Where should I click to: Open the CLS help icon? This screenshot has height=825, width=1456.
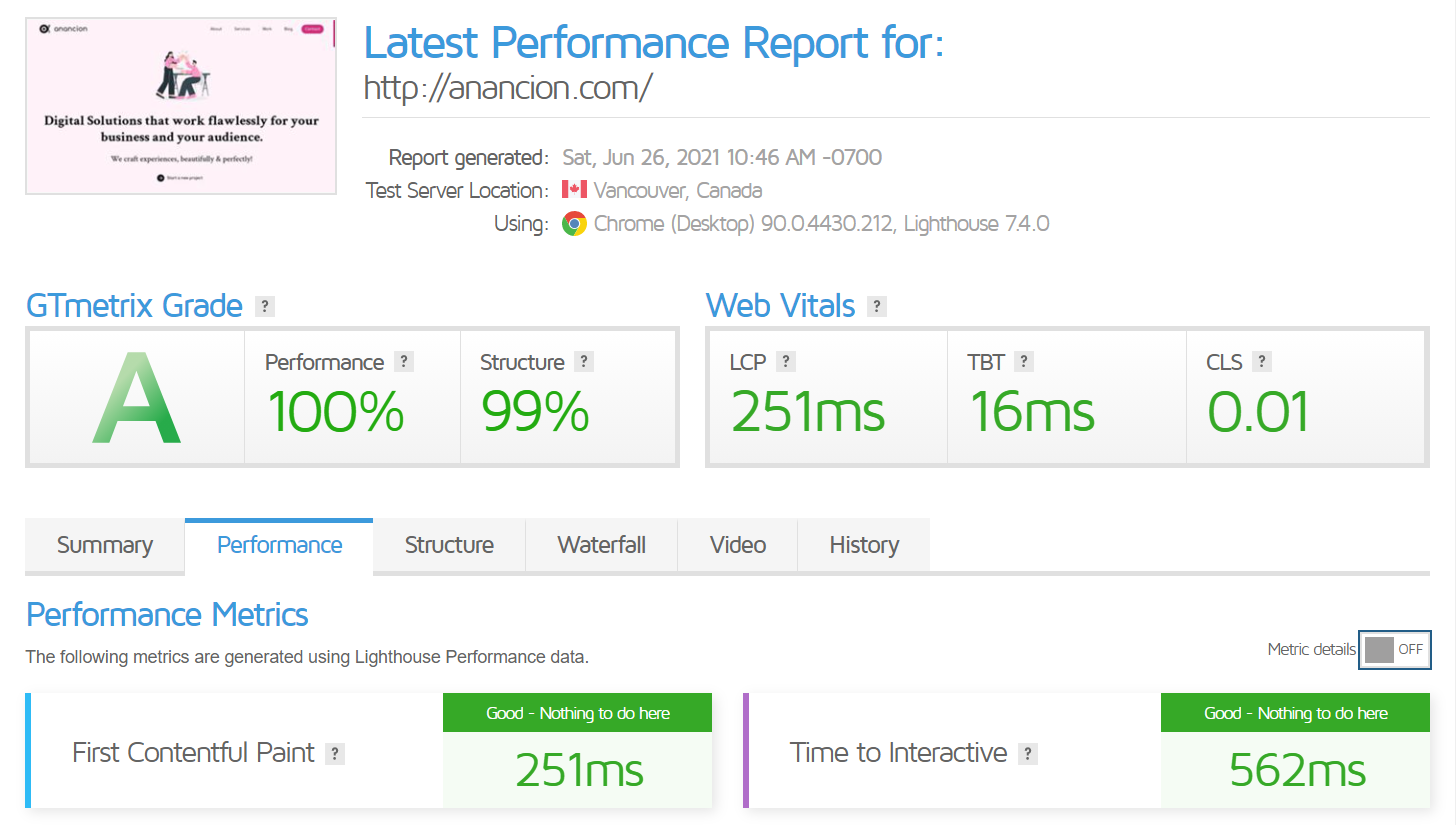point(1262,361)
